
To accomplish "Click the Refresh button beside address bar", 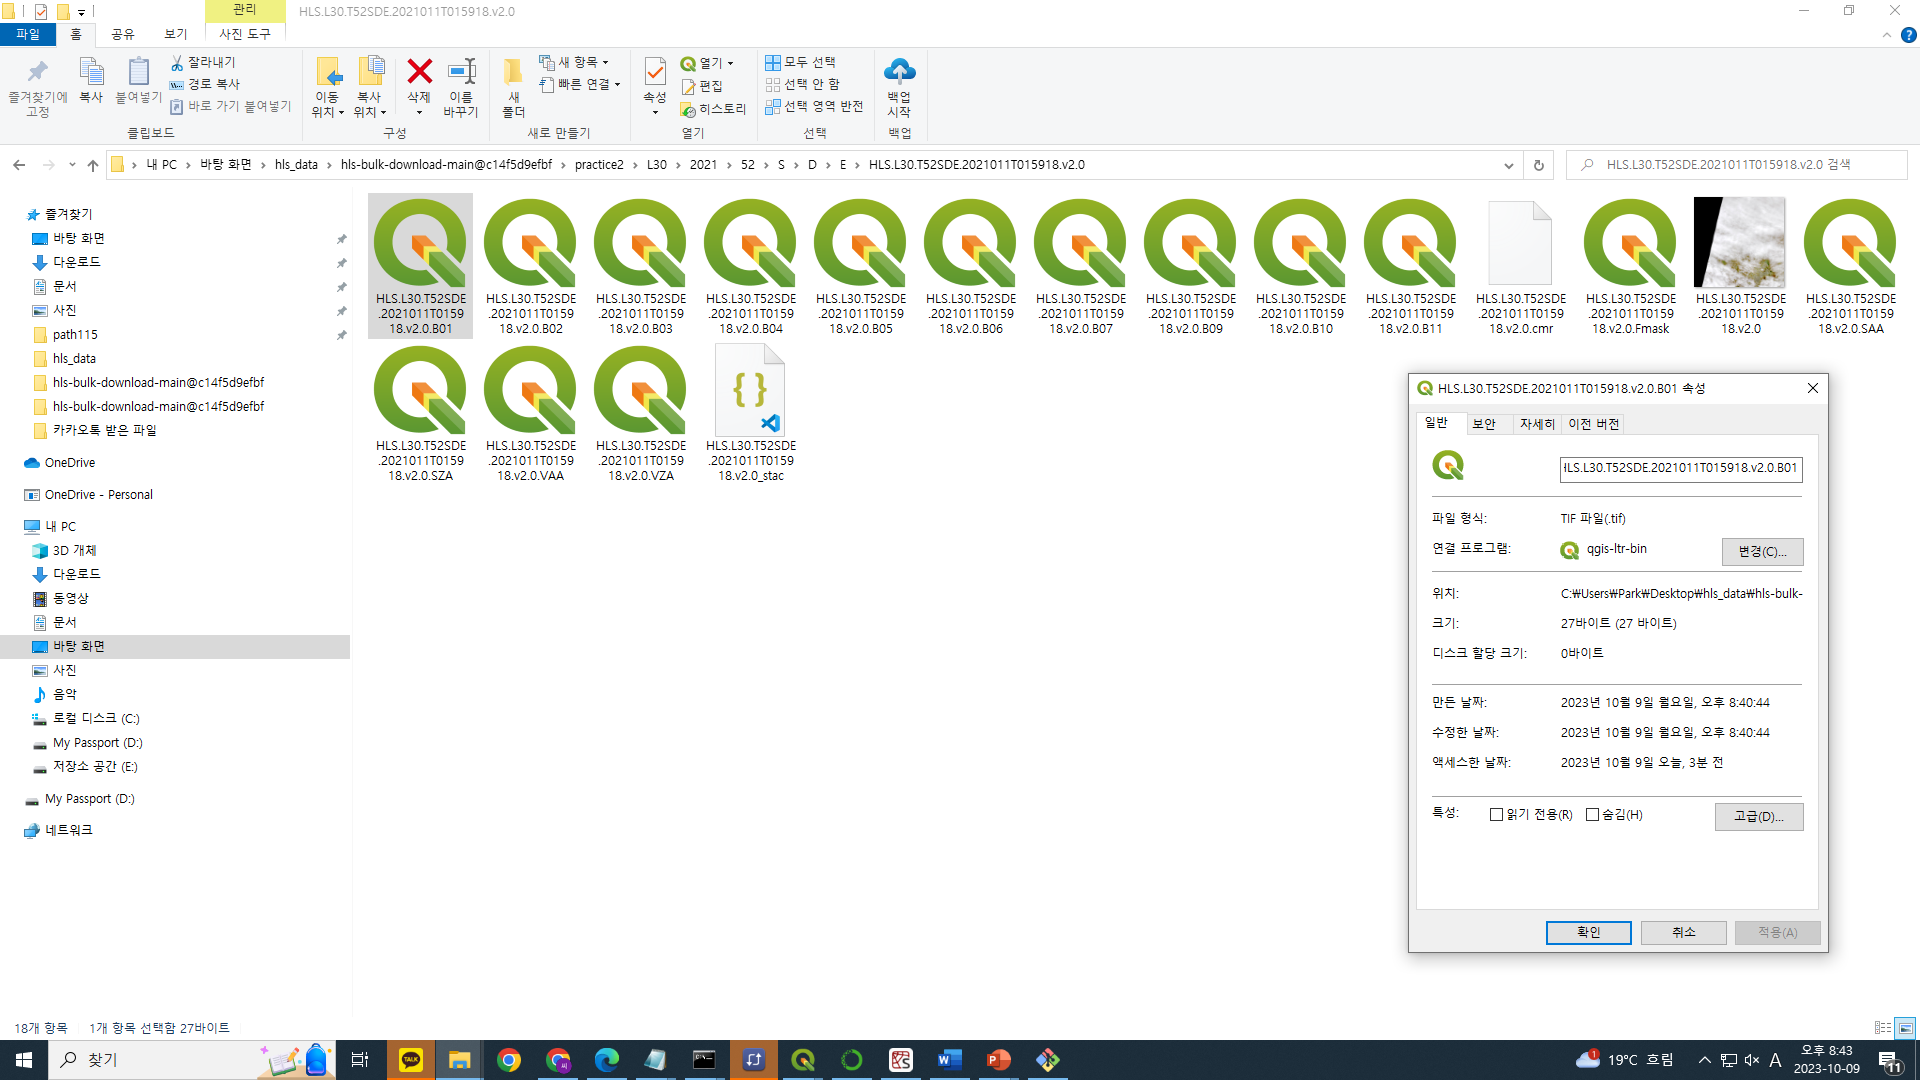I will (1538, 165).
